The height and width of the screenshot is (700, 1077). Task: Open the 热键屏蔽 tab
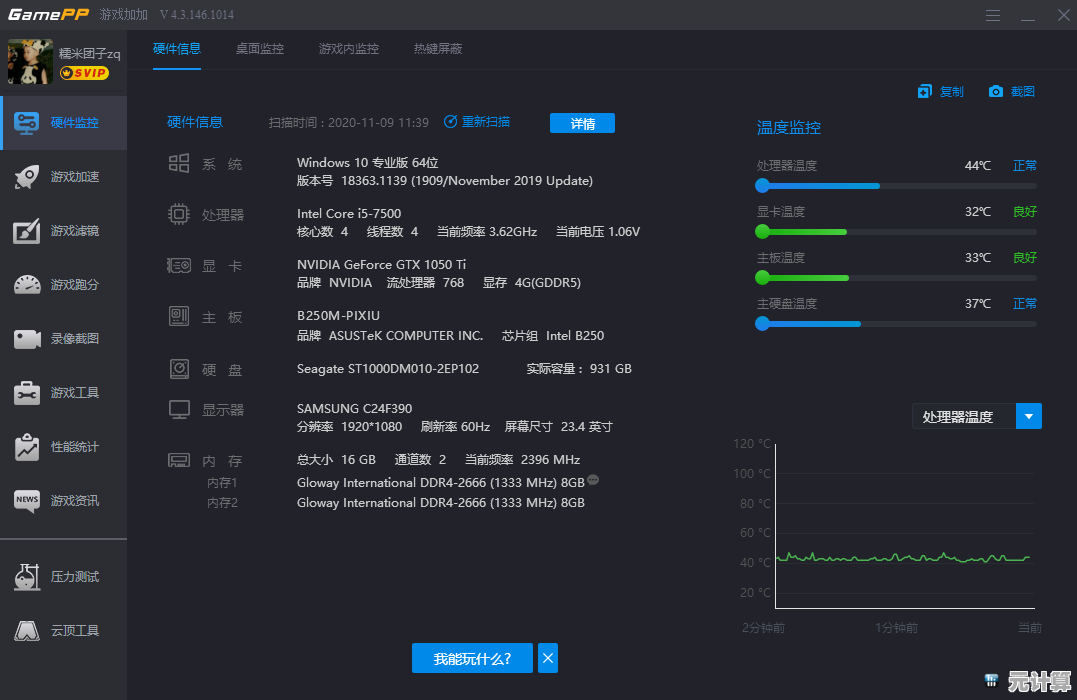(x=438, y=49)
